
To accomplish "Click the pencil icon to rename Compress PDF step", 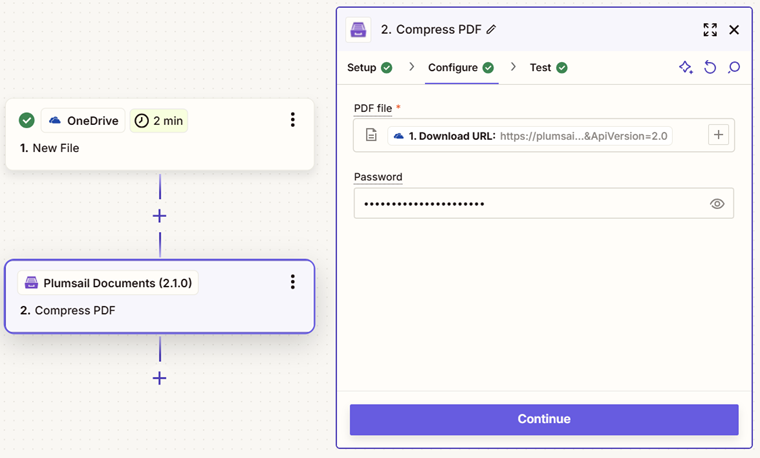I will point(491,30).
